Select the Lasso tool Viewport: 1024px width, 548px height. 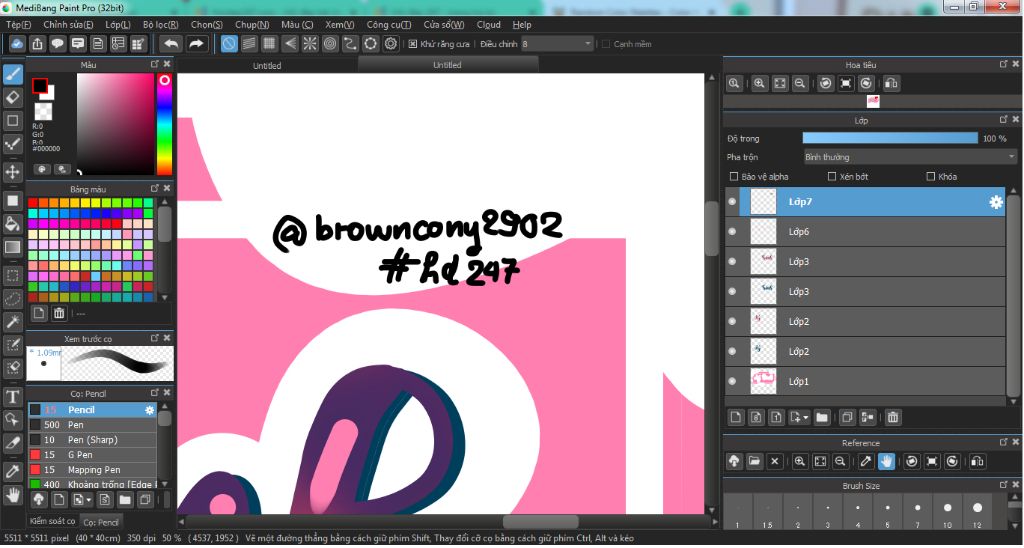[12, 299]
